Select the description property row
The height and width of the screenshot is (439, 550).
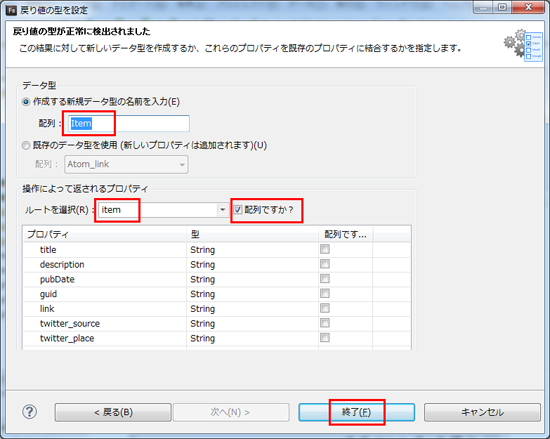tap(217, 264)
